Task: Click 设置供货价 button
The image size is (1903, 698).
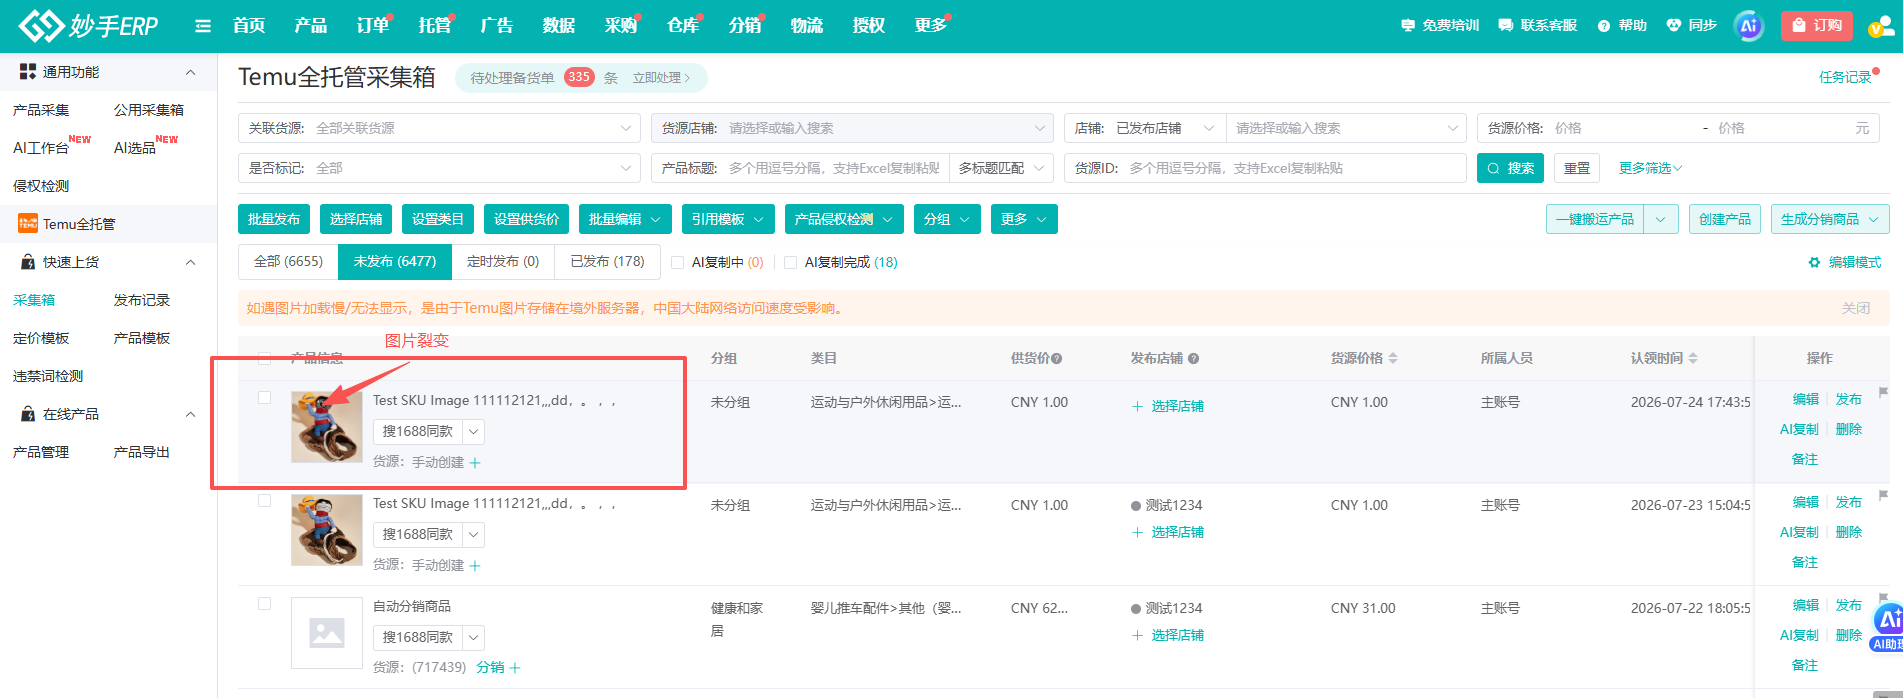Action: click(526, 219)
